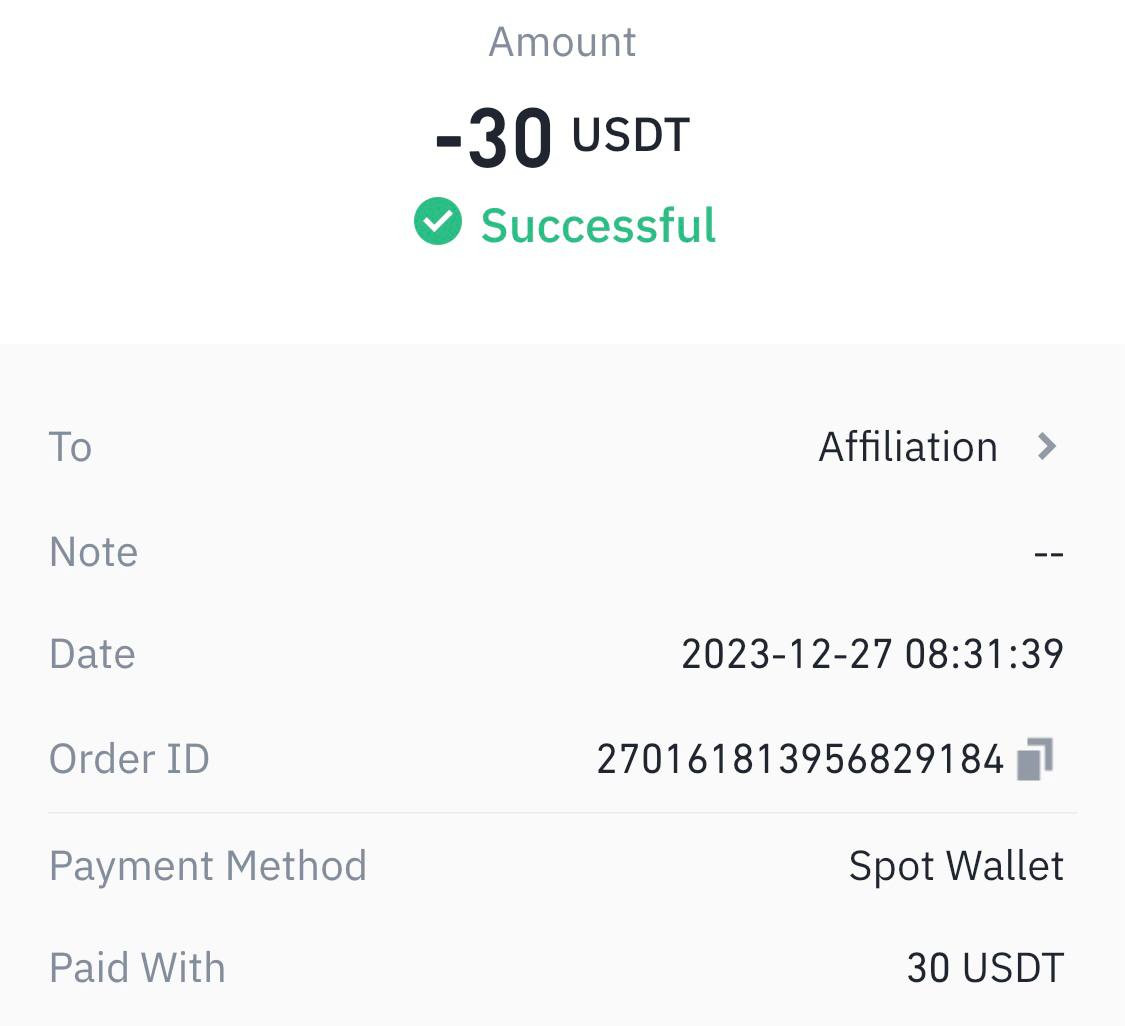Image resolution: width=1125 pixels, height=1026 pixels.
Task: Click the Amount heading text
Action: pos(562,42)
